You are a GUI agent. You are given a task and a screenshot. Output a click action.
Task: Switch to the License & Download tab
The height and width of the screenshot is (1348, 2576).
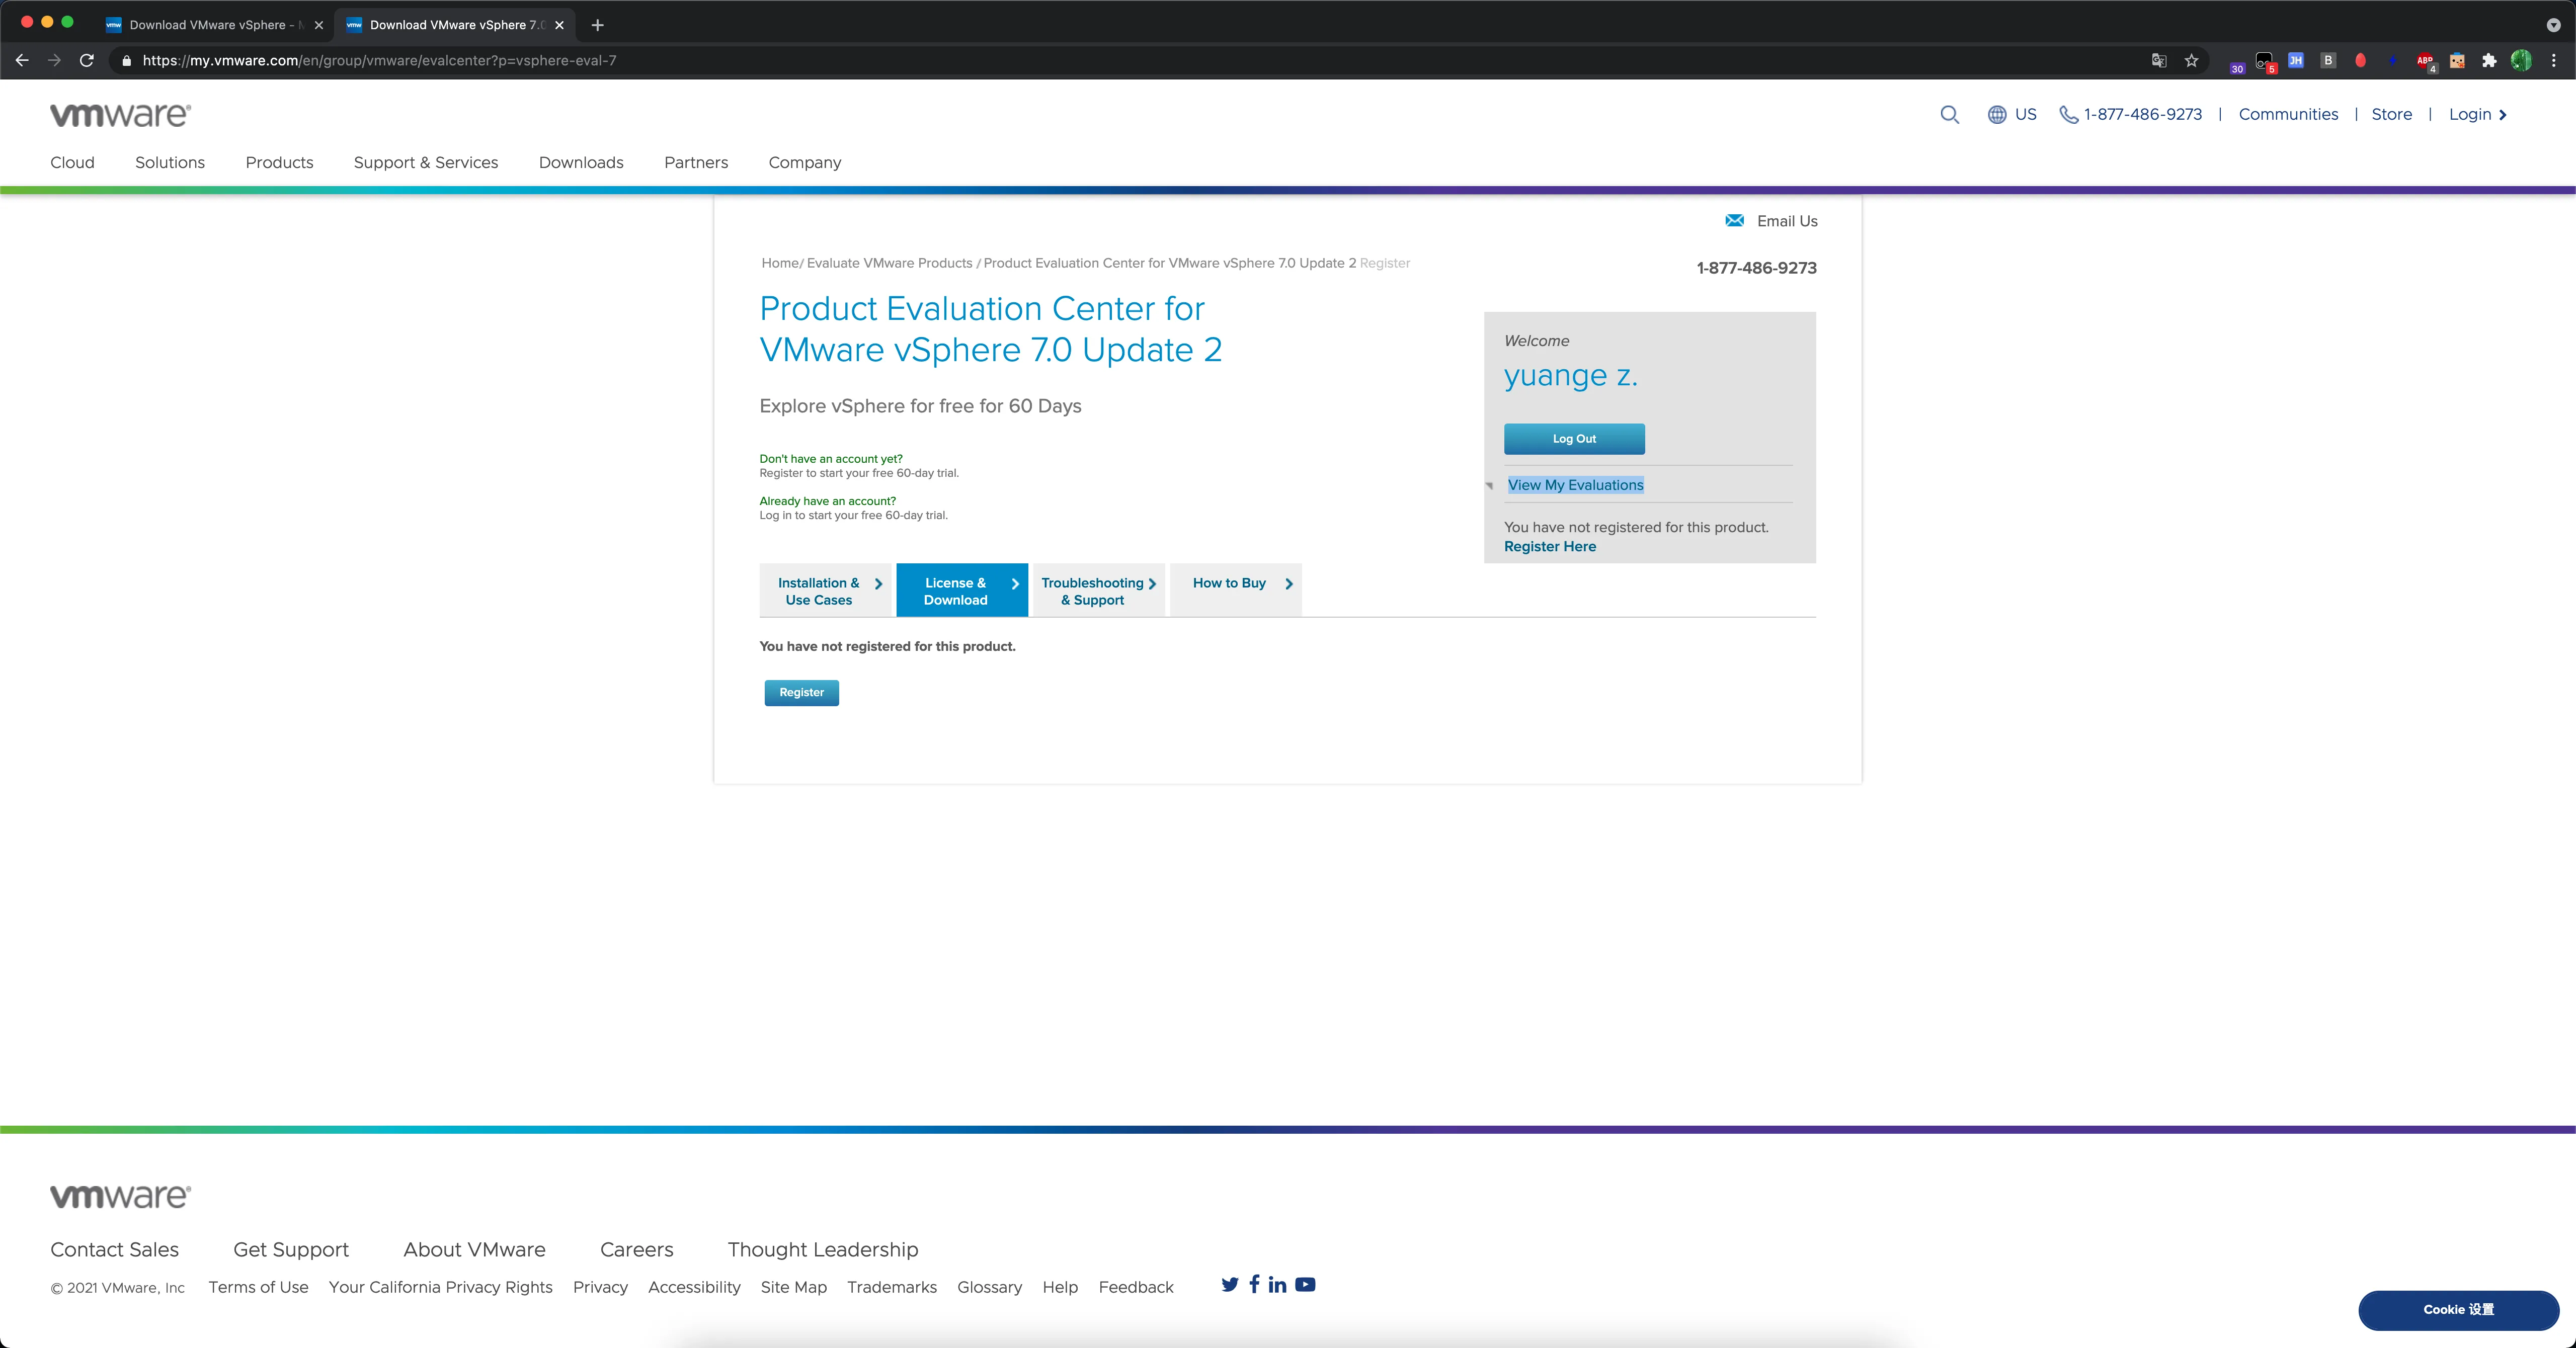point(962,590)
